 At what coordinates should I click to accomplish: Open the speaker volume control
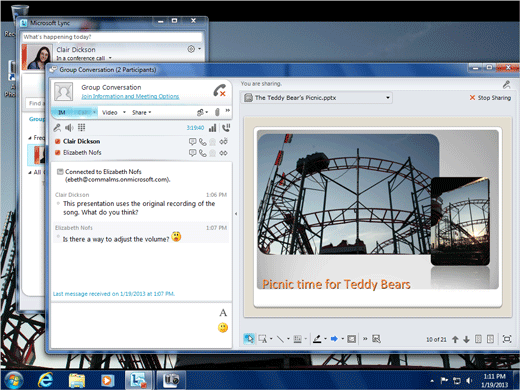point(69,128)
